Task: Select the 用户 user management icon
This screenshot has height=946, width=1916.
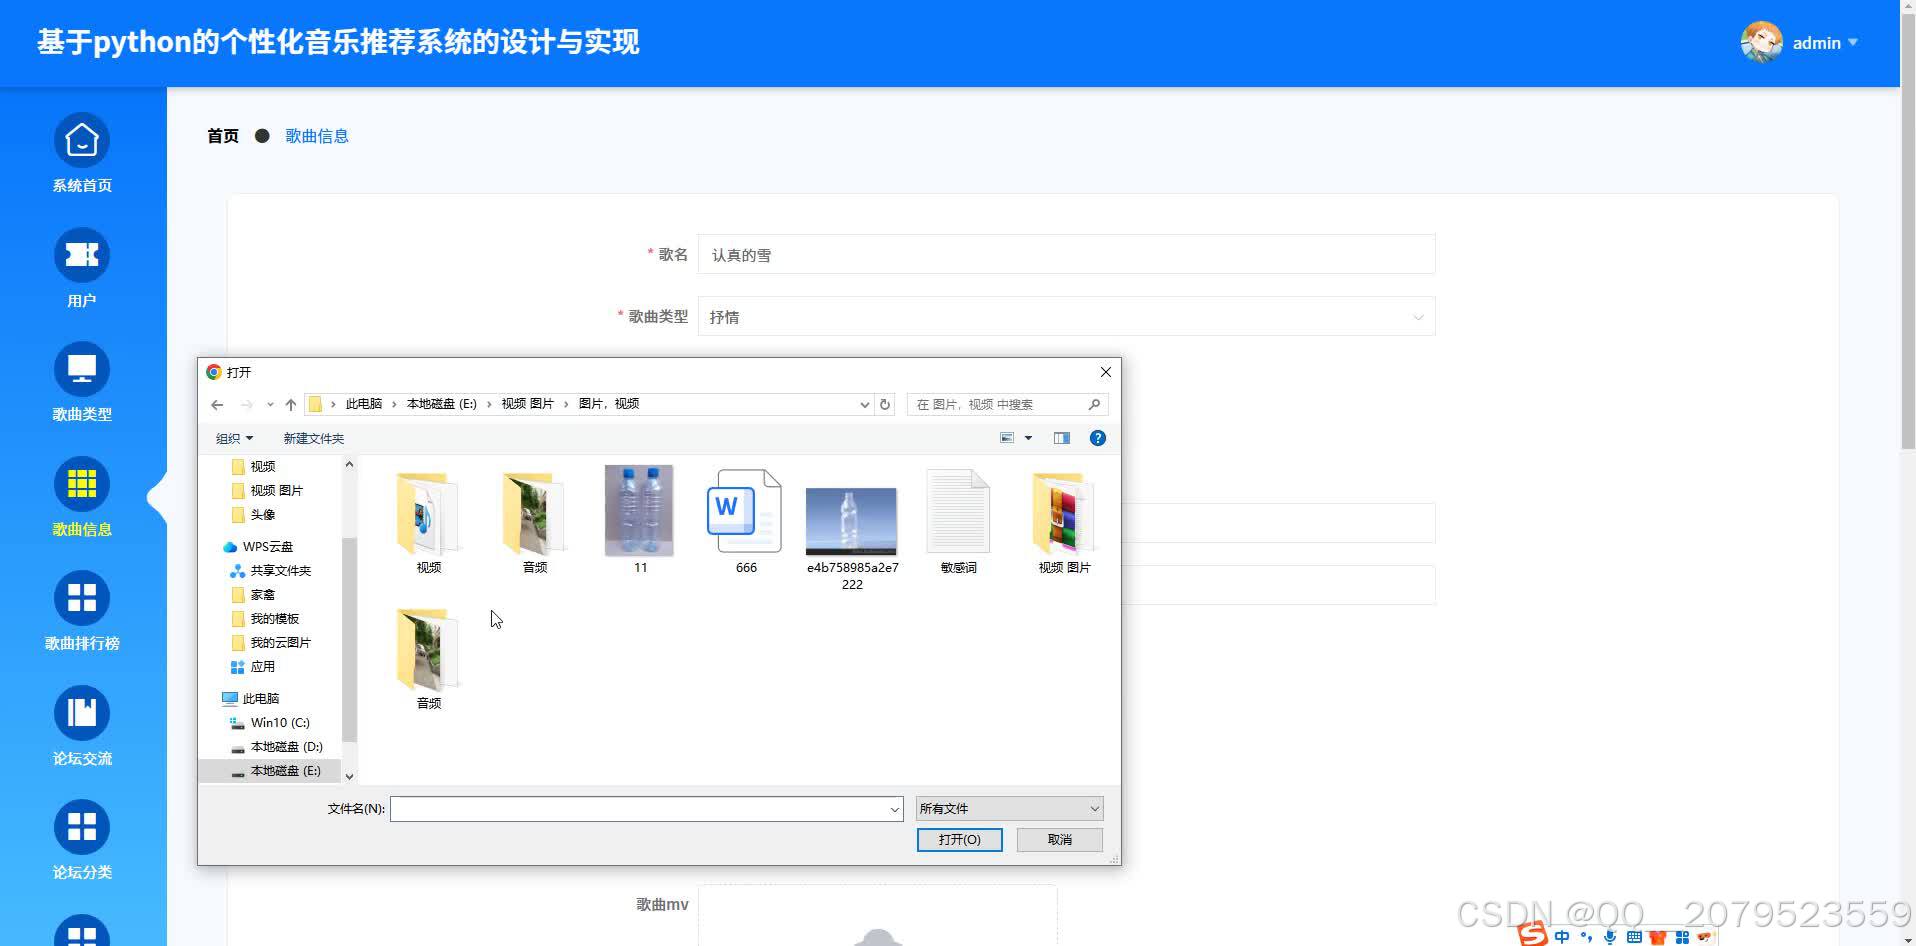Action: [x=81, y=255]
